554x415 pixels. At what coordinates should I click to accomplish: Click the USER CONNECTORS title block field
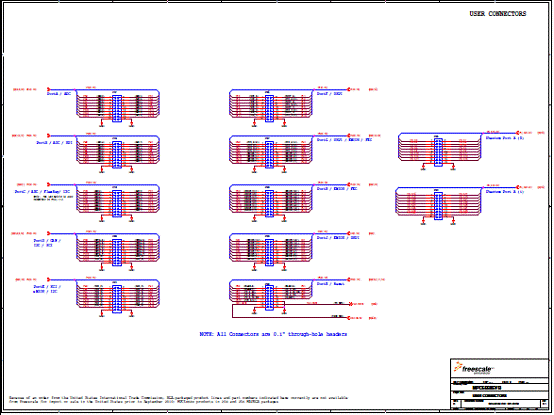pyautogui.click(x=489, y=396)
